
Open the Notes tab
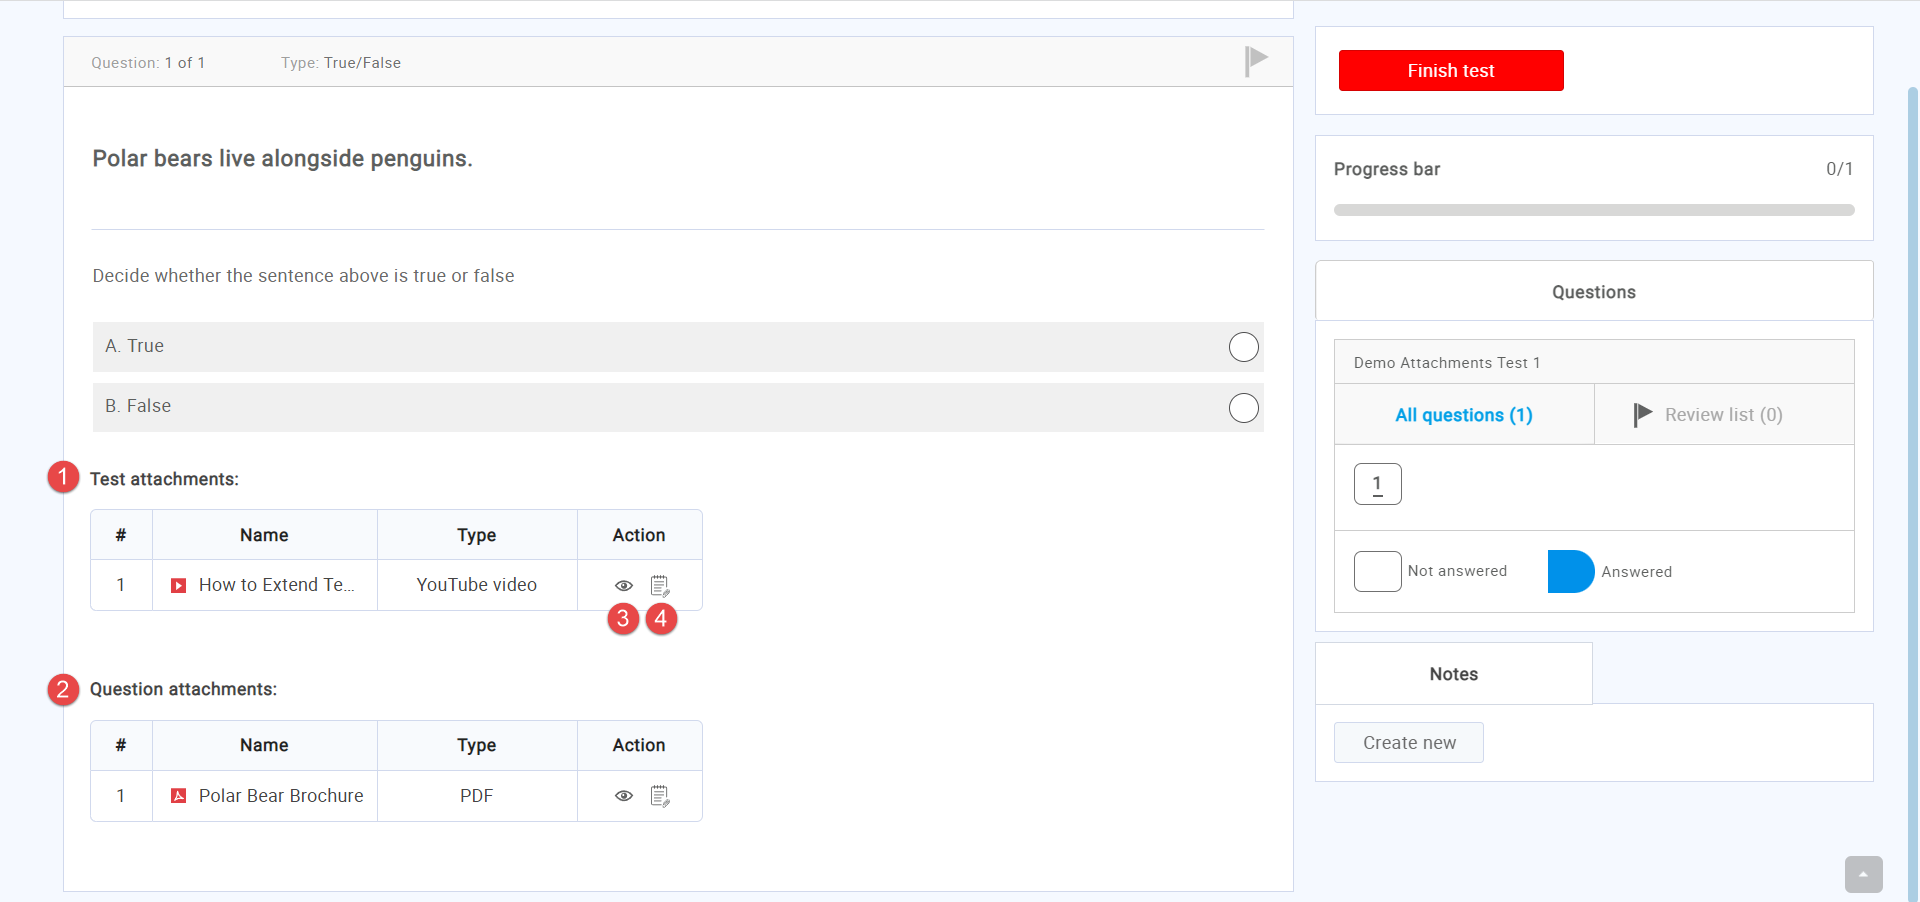coord(1453,674)
